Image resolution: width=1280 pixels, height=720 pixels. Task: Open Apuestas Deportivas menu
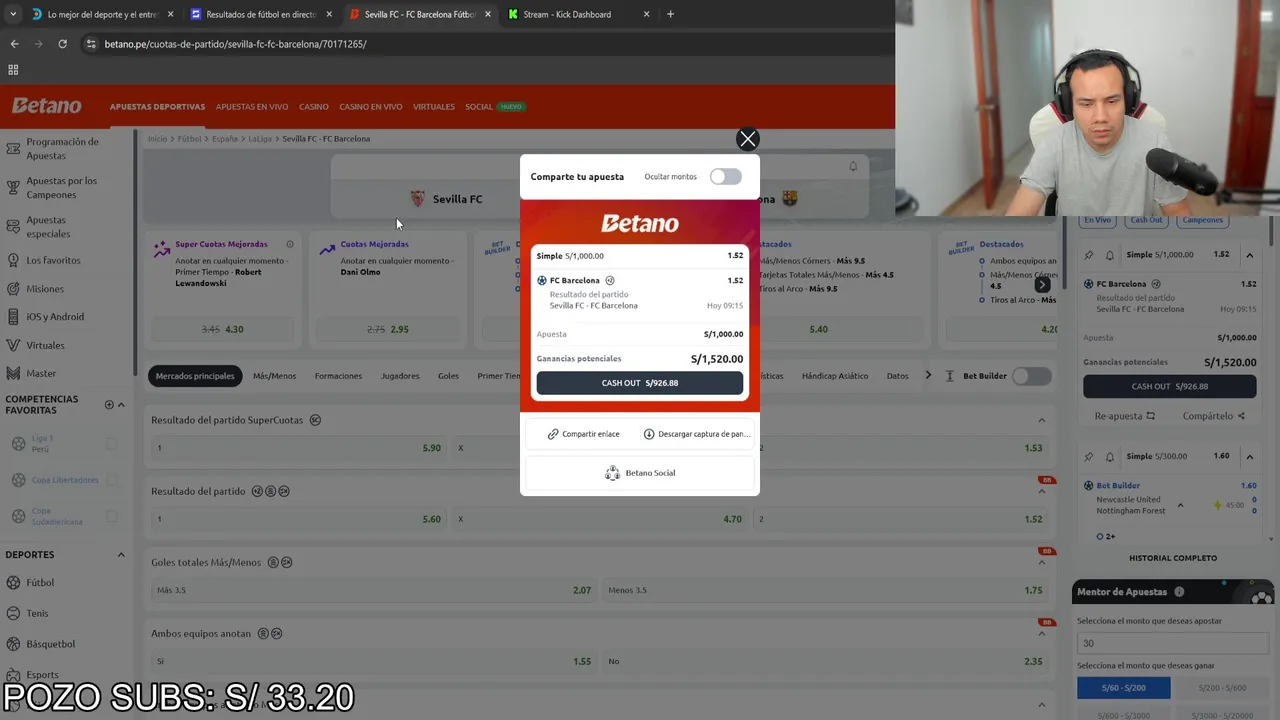pyautogui.click(x=157, y=107)
